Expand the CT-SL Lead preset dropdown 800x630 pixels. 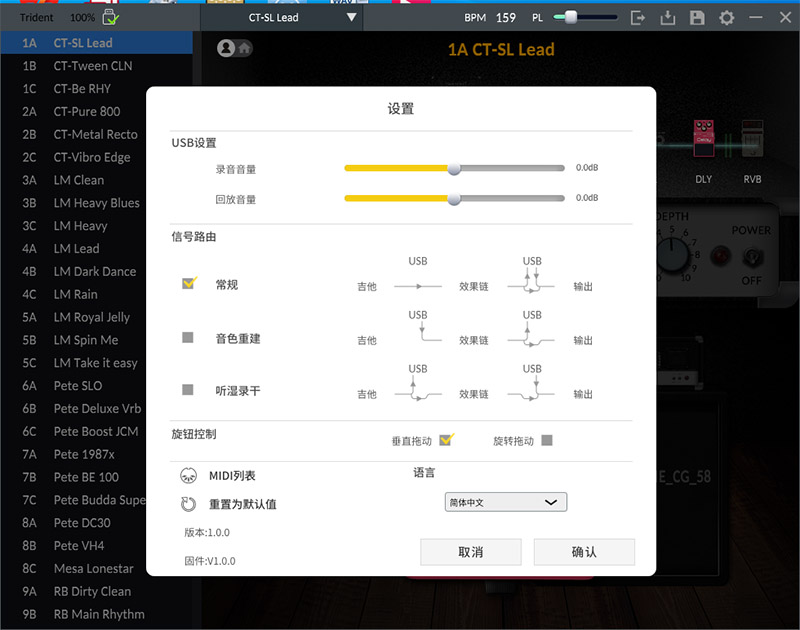point(350,18)
